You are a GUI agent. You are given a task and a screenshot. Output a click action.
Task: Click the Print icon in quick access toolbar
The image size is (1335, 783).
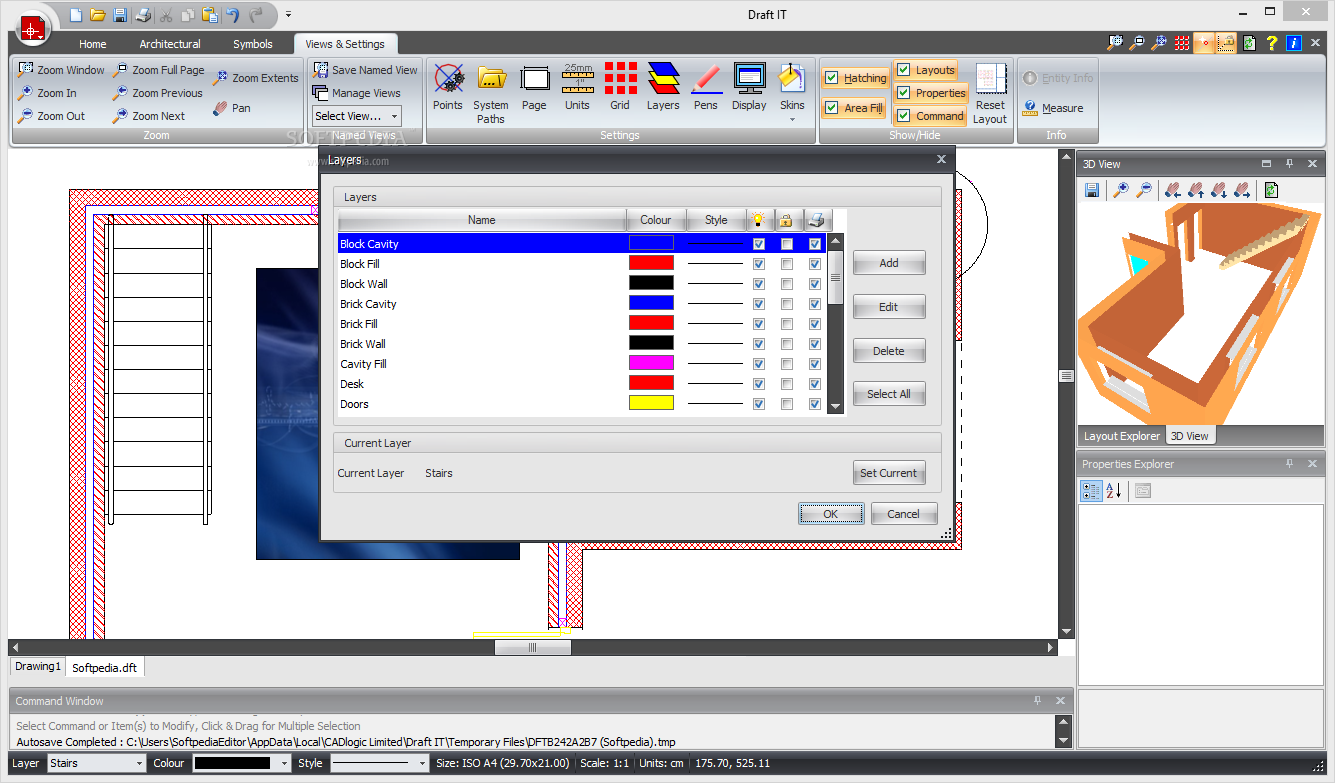click(143, 15)
